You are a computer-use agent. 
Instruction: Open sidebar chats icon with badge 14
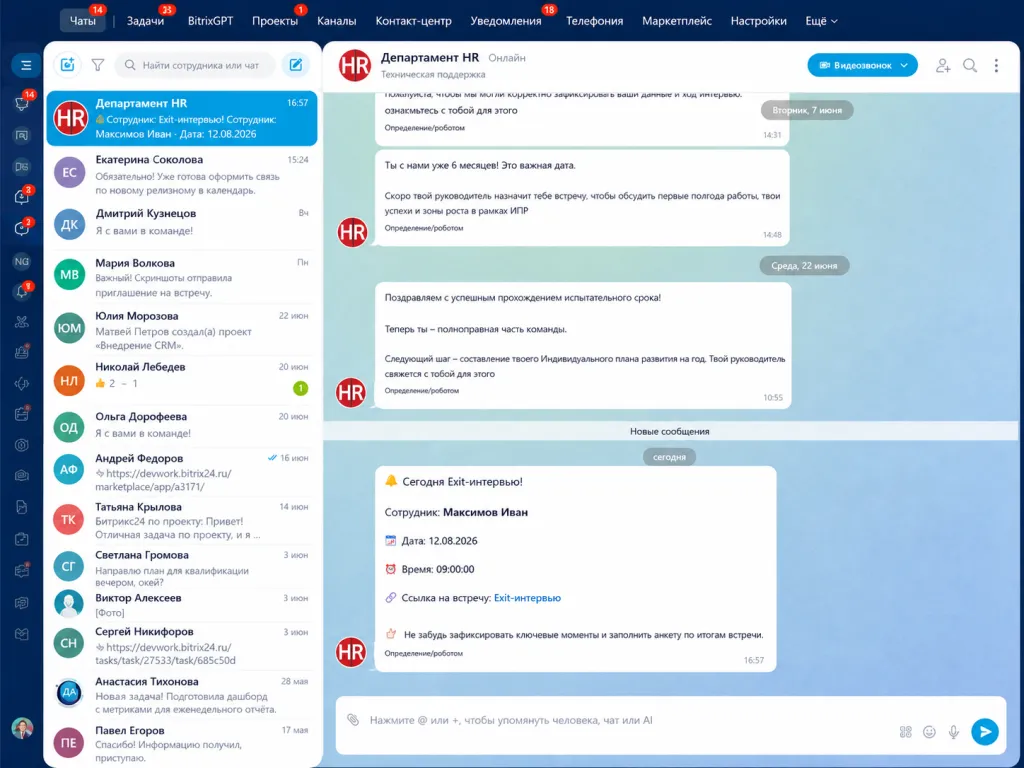tap(22, 103)
